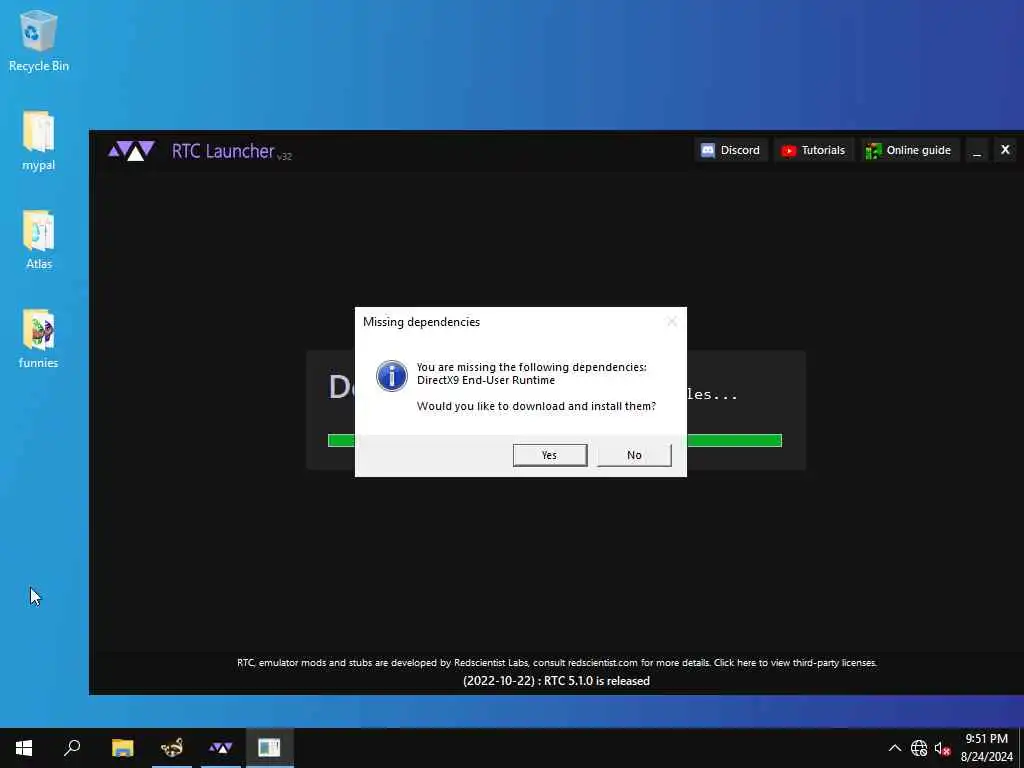Decline the dependency installation with the No button
The image size is (1024, 768).
pos(634,455)
